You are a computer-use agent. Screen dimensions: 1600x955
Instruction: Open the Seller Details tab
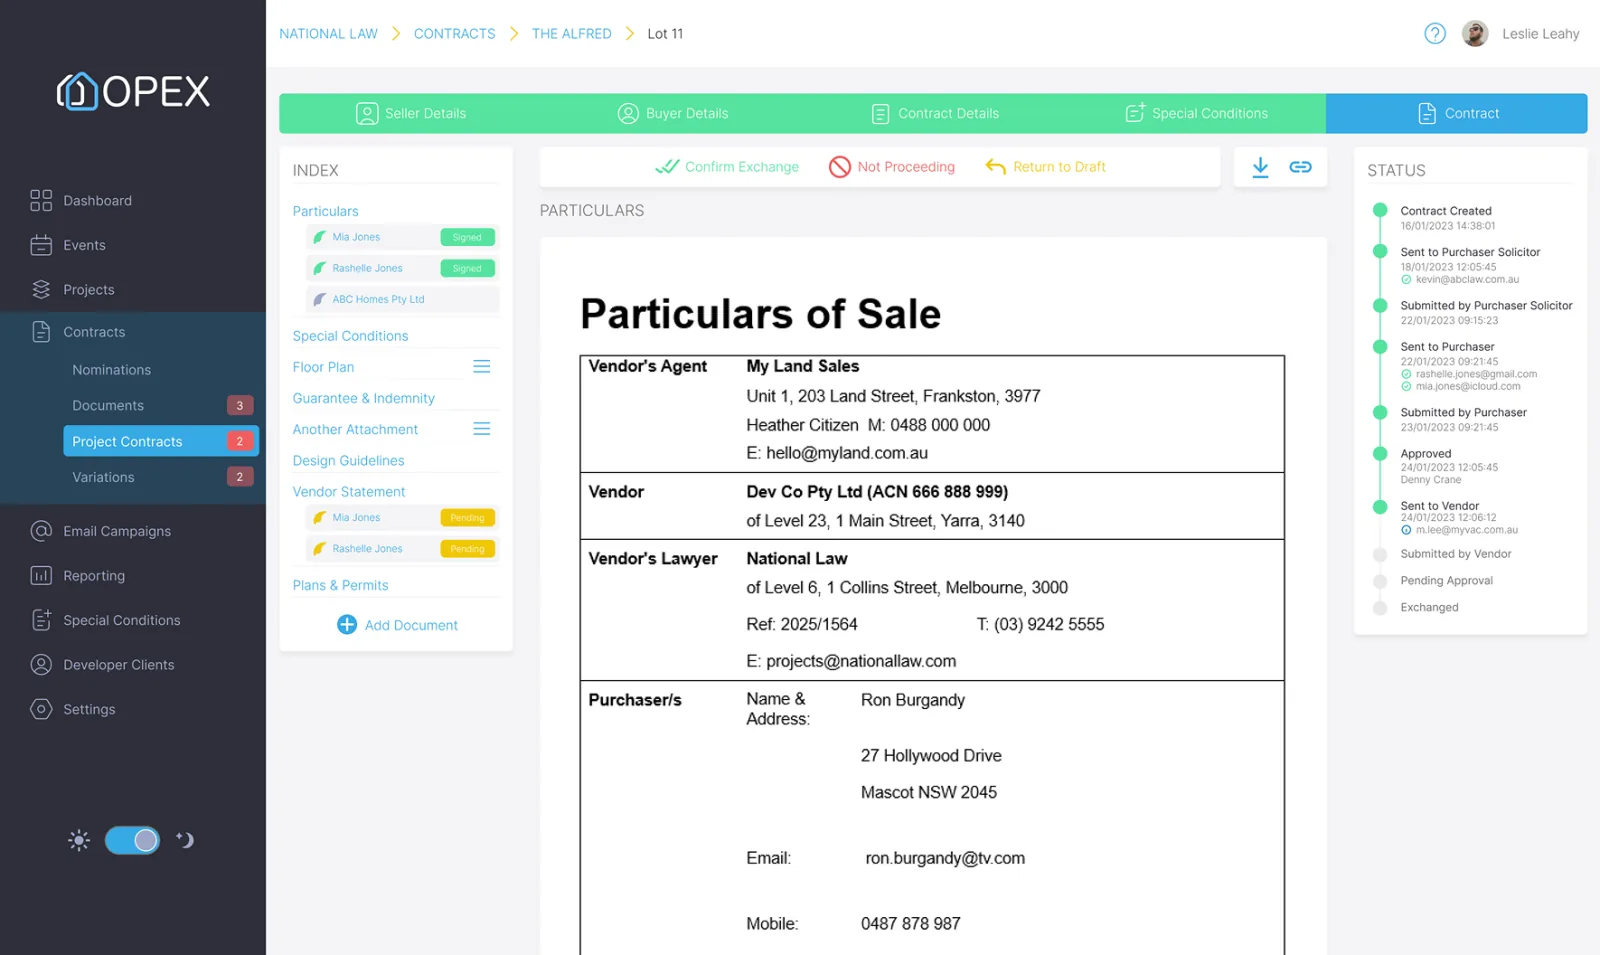click(411, 113)
